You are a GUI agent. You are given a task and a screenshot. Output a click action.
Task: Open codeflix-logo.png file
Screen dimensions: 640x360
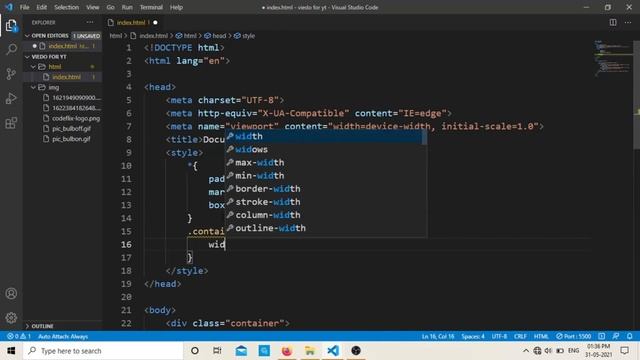click(x=76, y=118)
